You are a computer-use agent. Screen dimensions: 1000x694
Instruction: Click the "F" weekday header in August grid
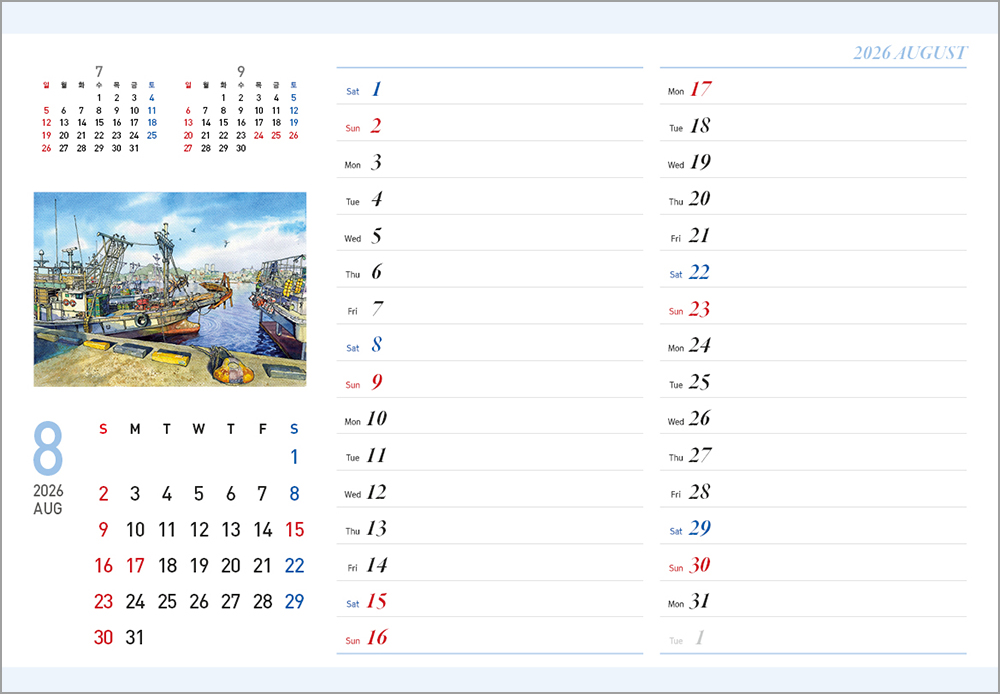pyautogui.click(x=262, y=429)
